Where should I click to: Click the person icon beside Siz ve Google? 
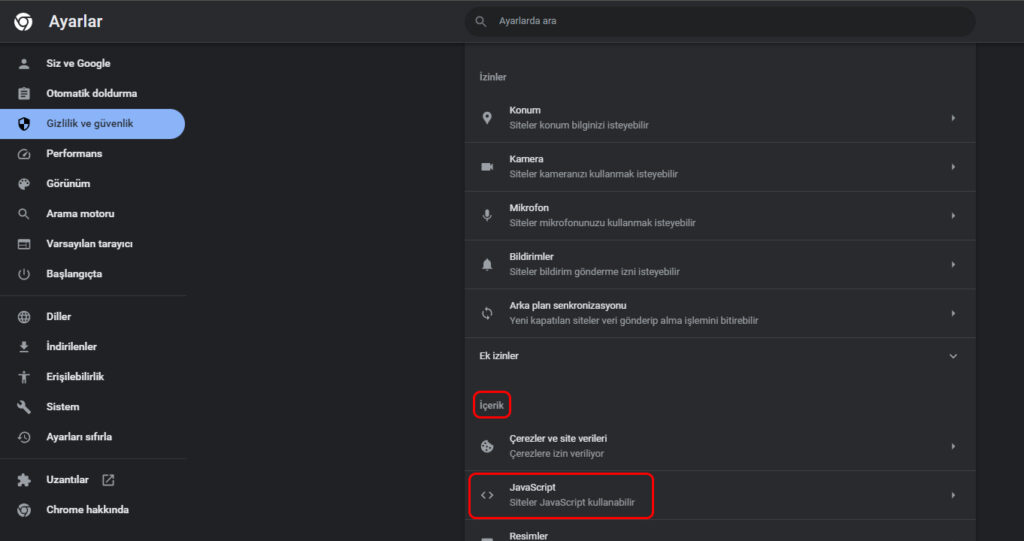(24, 63)
